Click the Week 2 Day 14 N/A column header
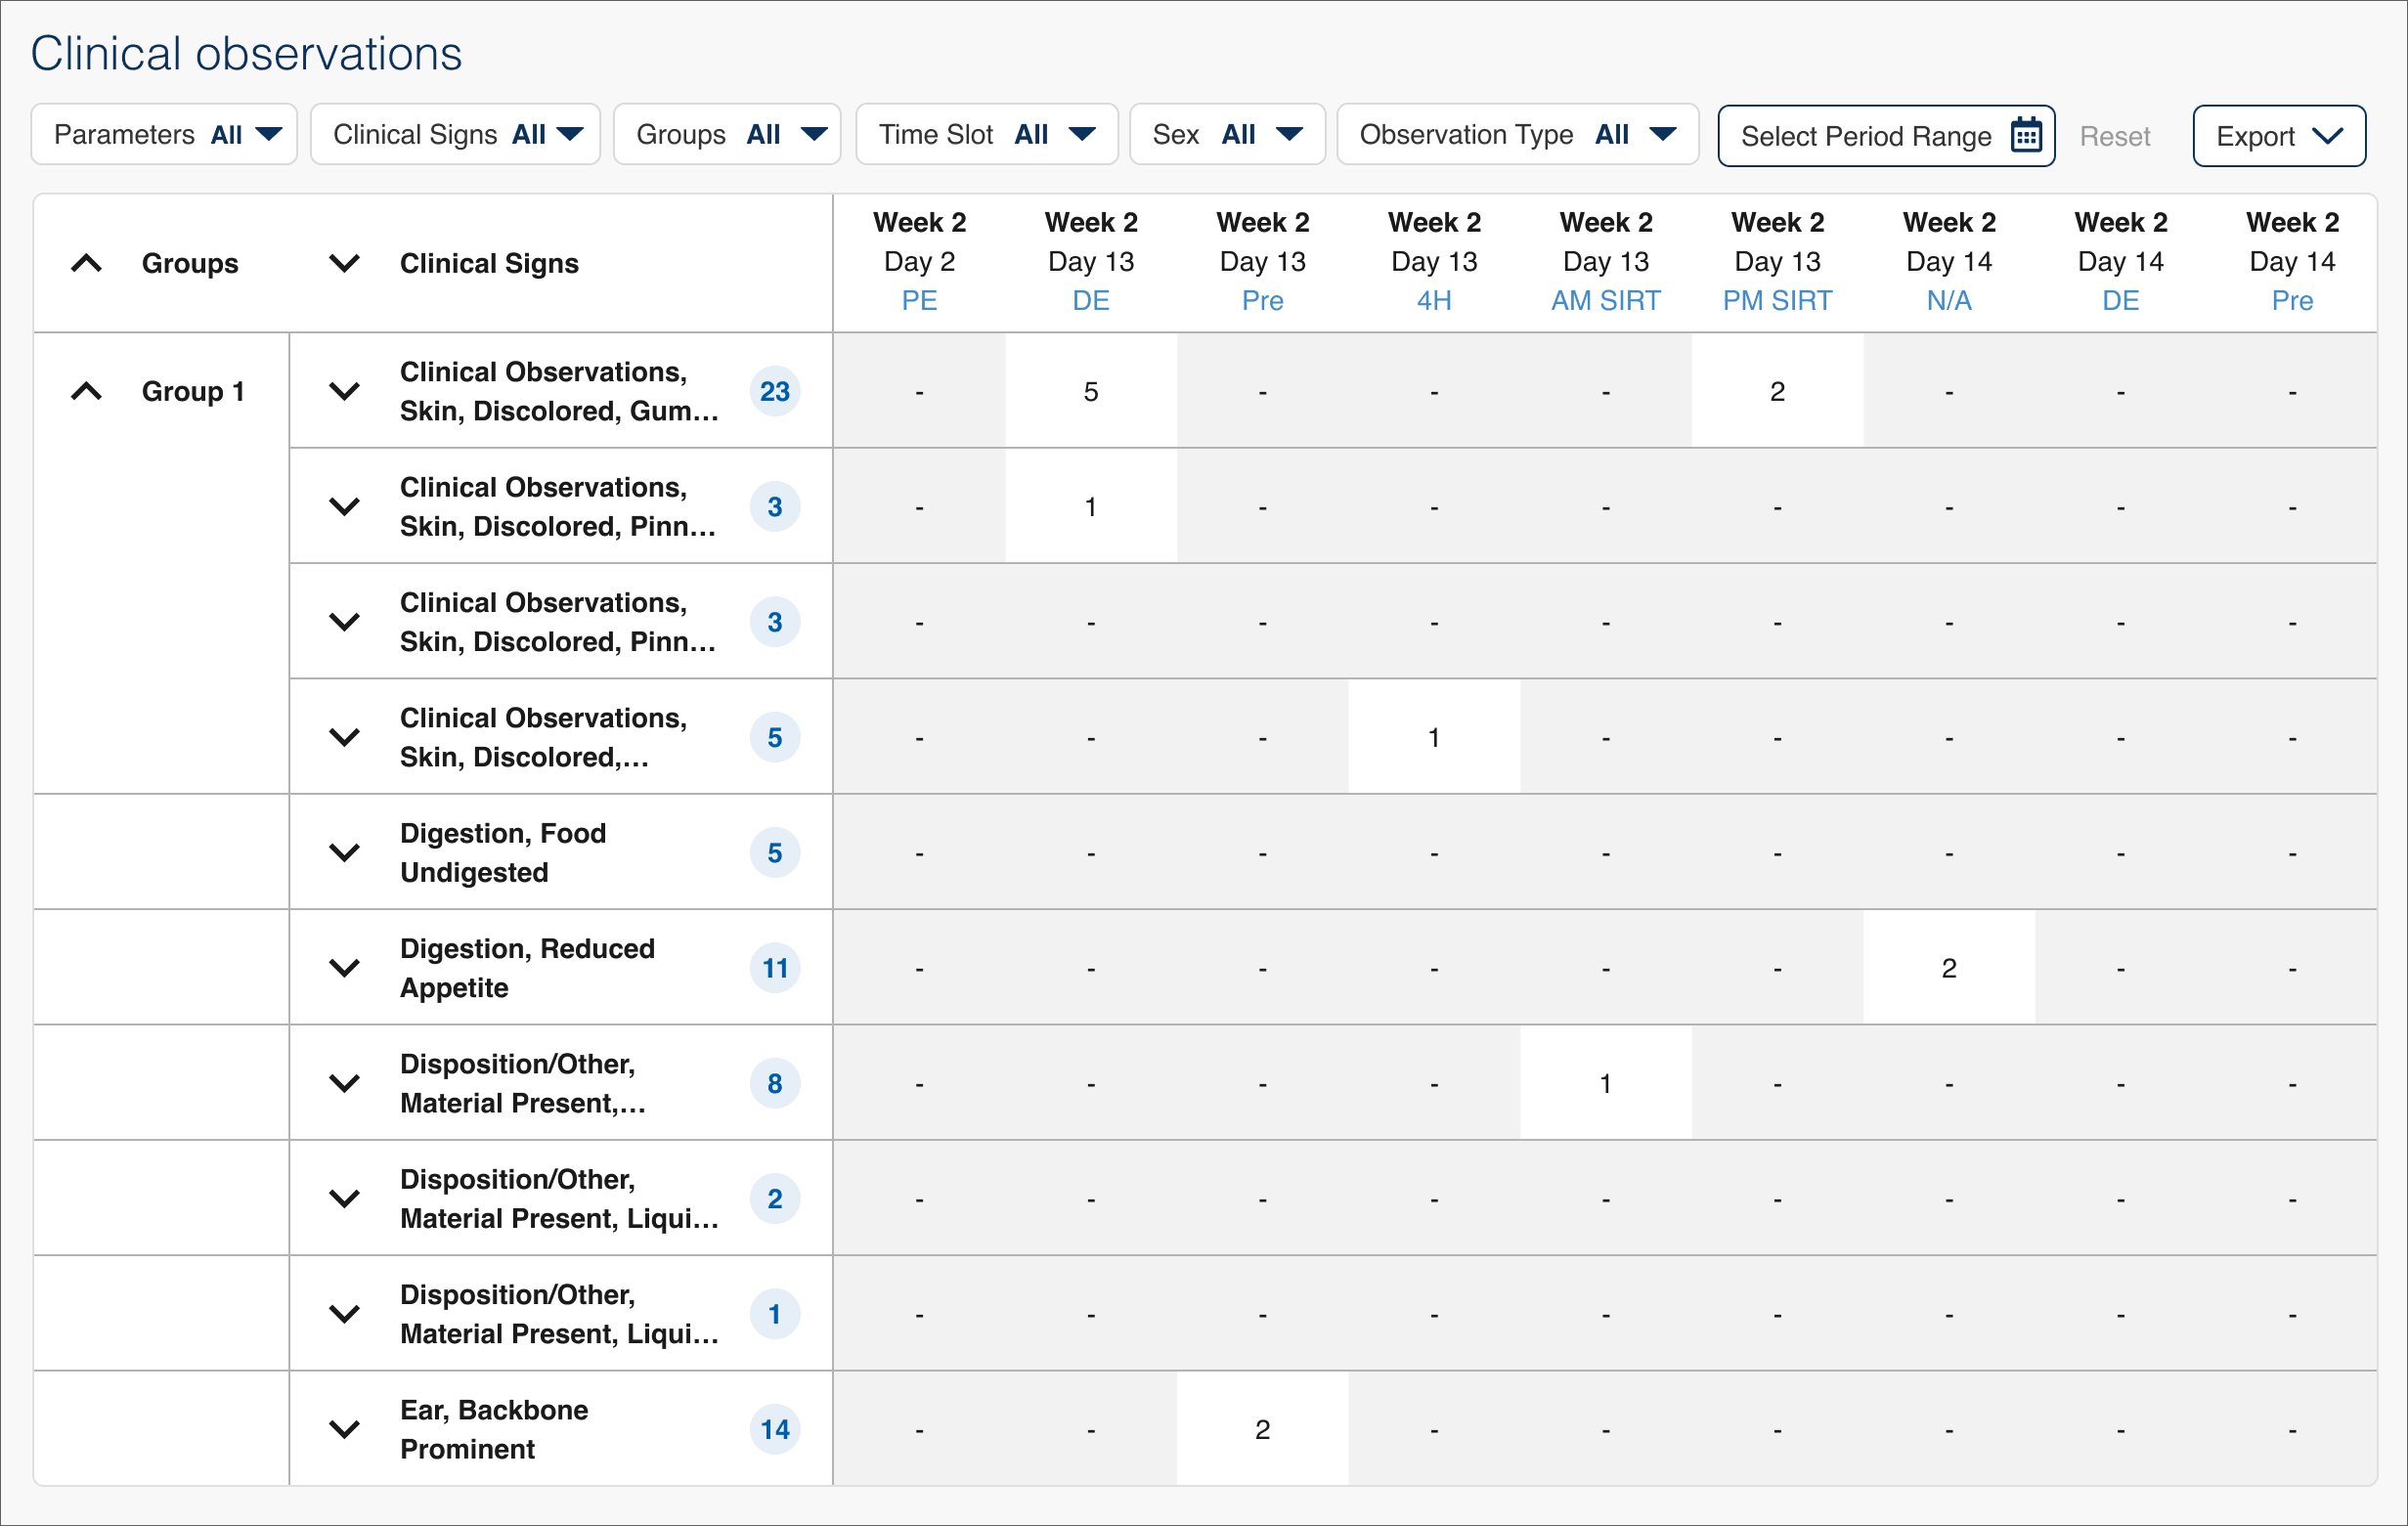Screen dimensions: 2408x1526 1949,262
